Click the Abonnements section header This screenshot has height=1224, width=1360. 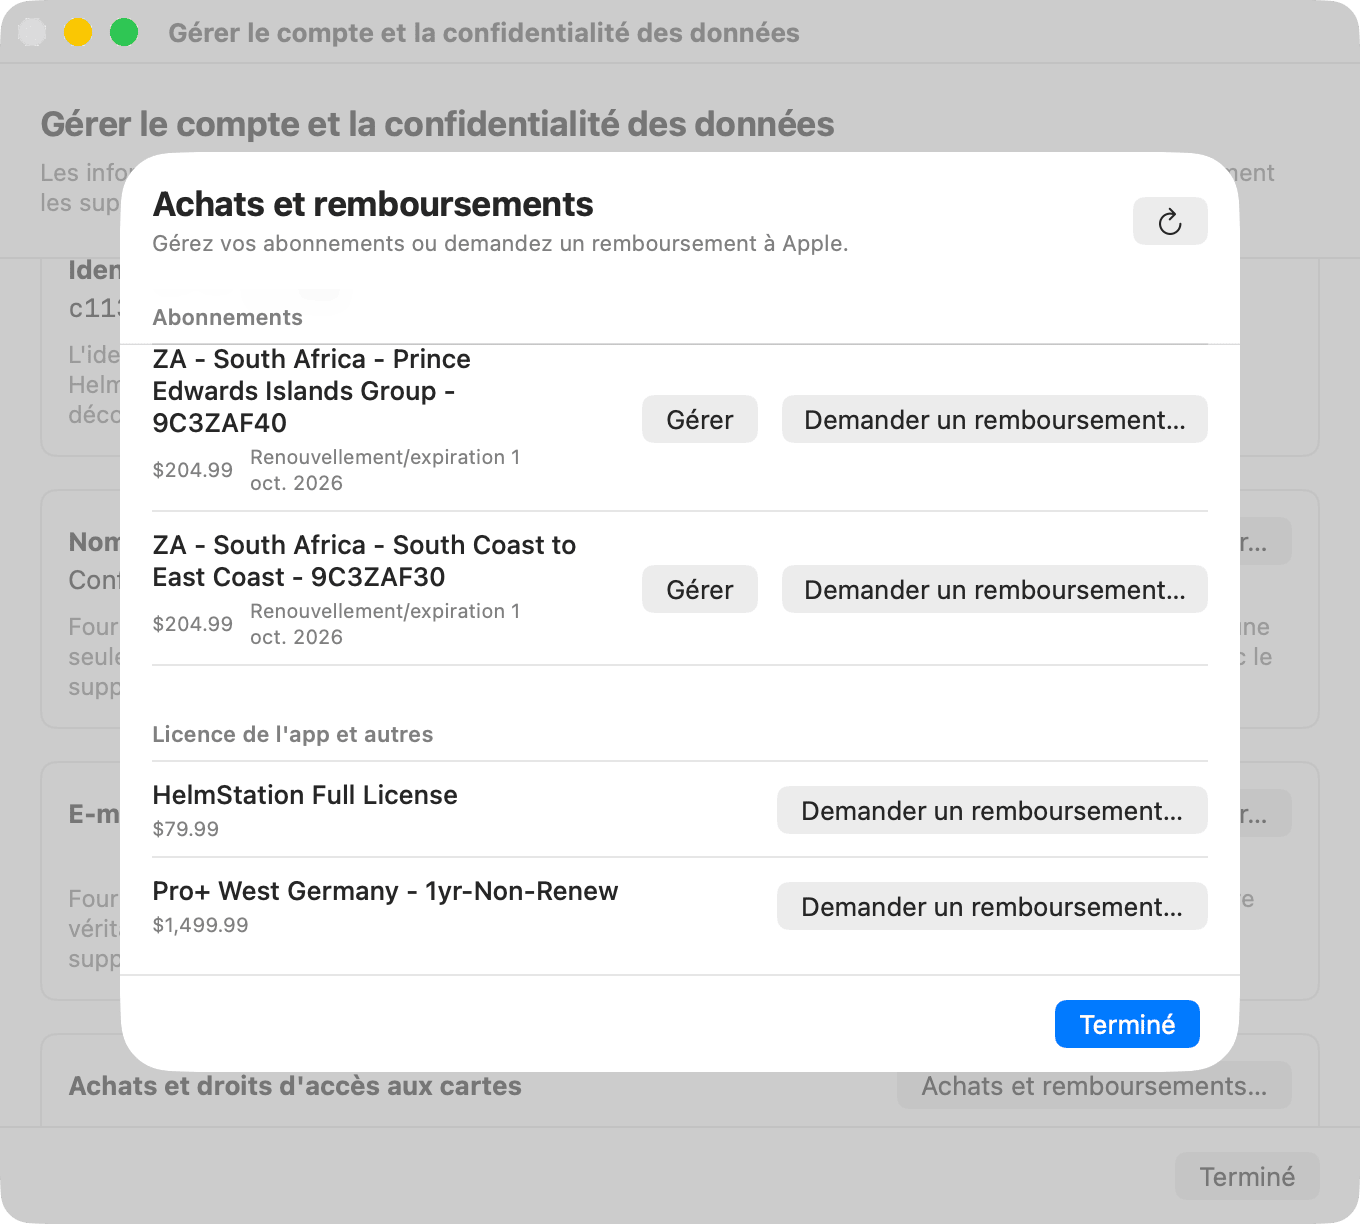(x=227, y=317)
